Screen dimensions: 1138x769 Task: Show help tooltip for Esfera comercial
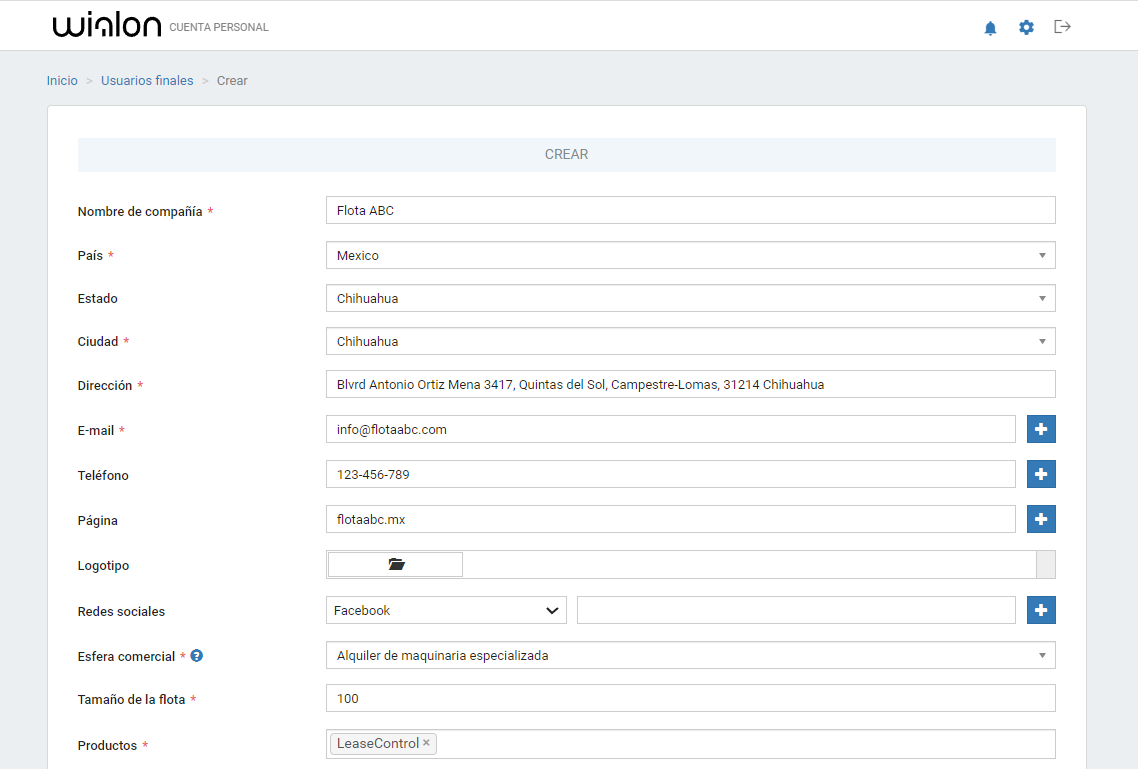(x=197, y=656)
